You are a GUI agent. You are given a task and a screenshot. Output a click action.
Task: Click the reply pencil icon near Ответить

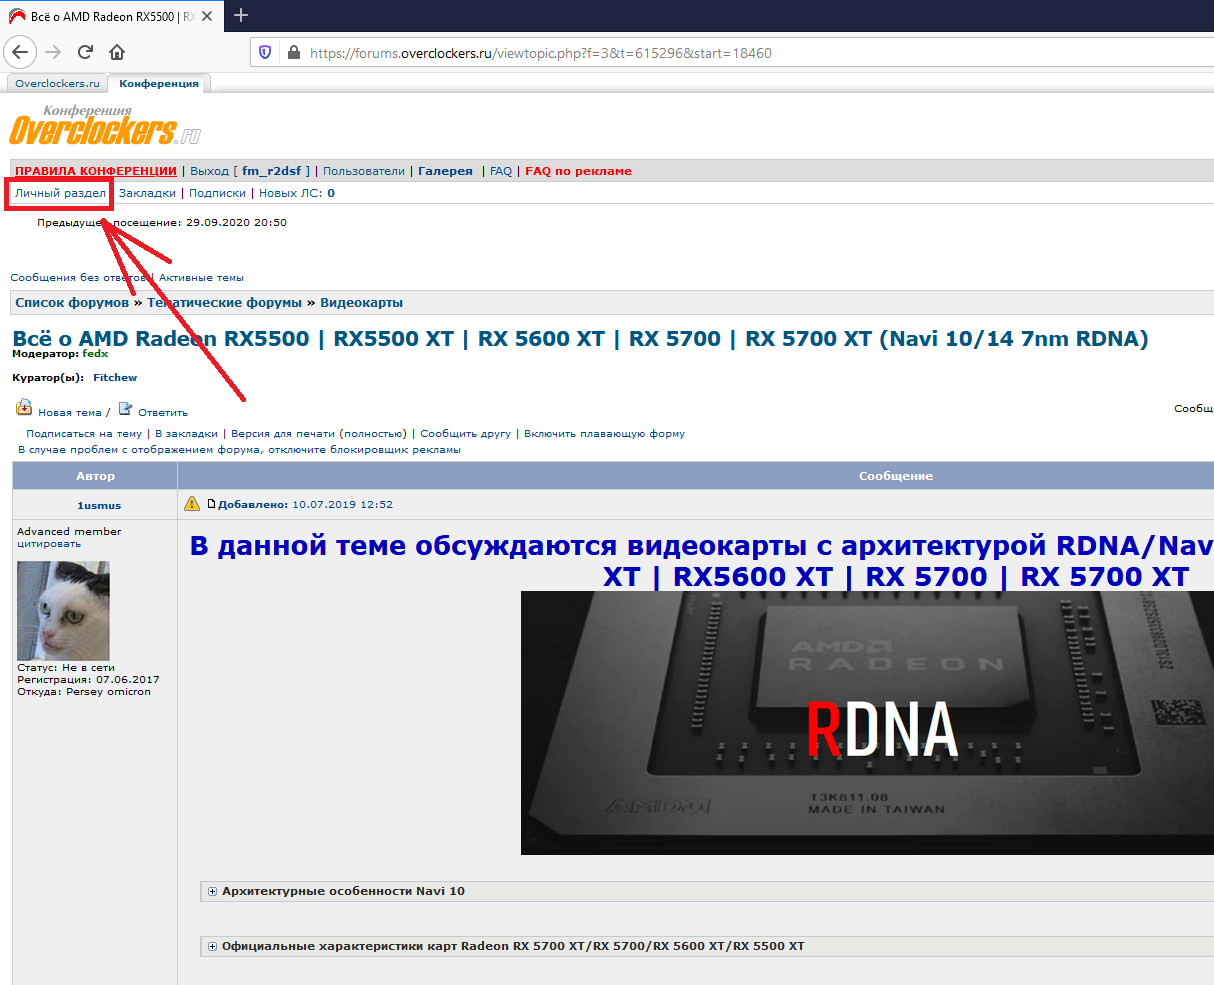point(125,408)
